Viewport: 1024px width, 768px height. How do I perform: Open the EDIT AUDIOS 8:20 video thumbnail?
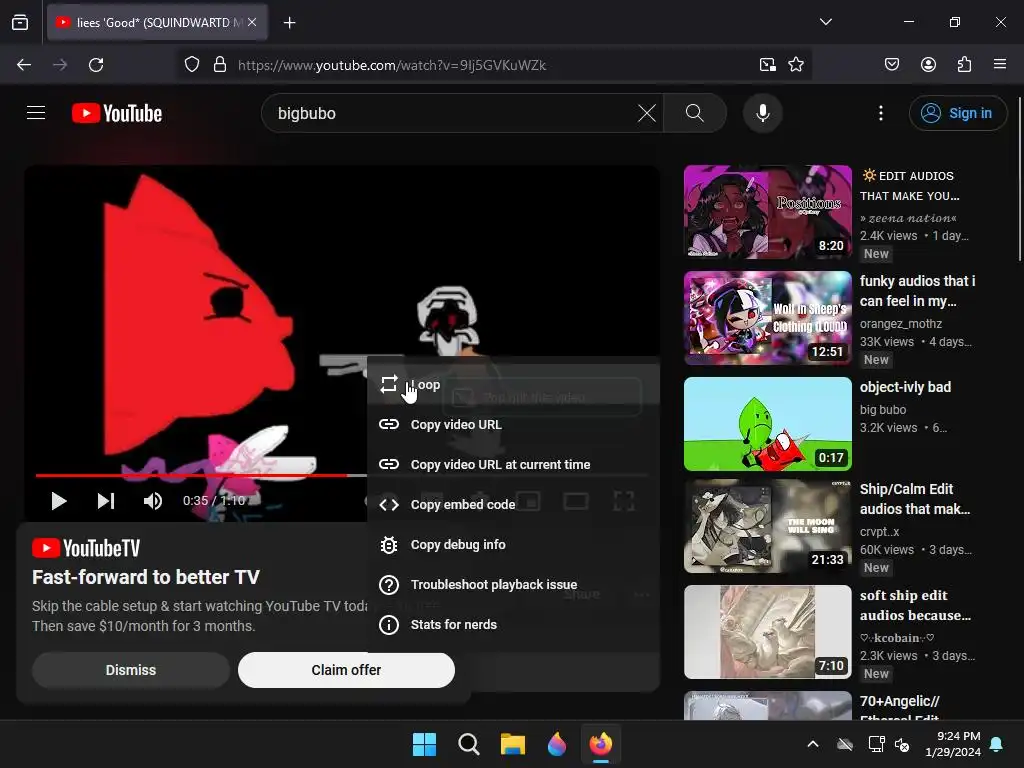767,212
